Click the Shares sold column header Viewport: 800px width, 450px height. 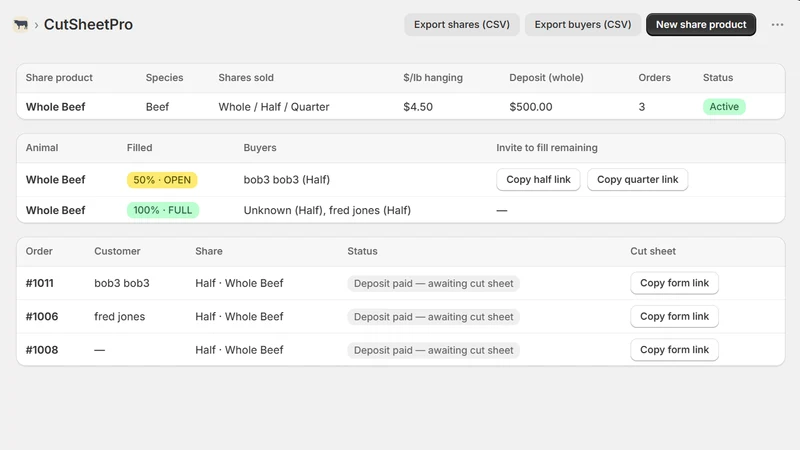pos(246,78)
